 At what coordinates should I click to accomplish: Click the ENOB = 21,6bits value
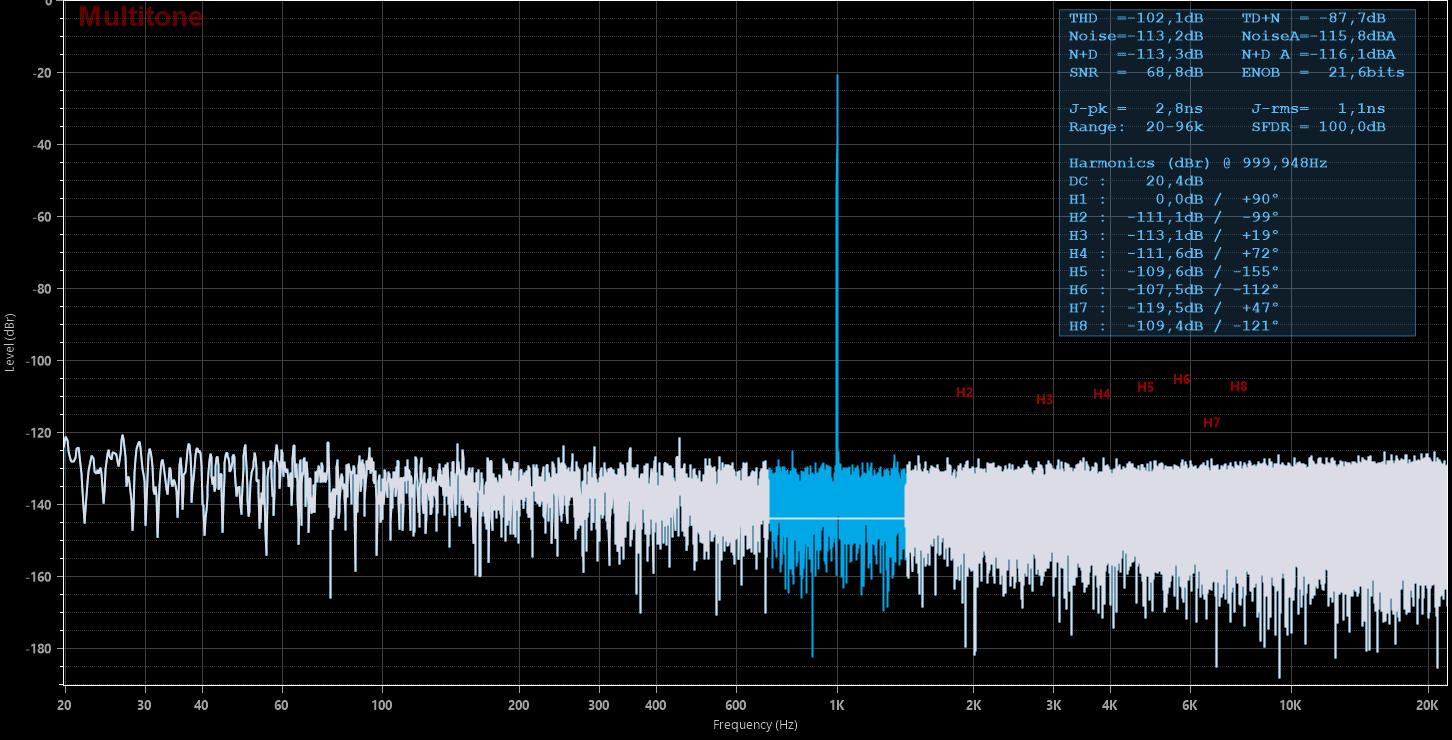click(x=1322, y=72)
